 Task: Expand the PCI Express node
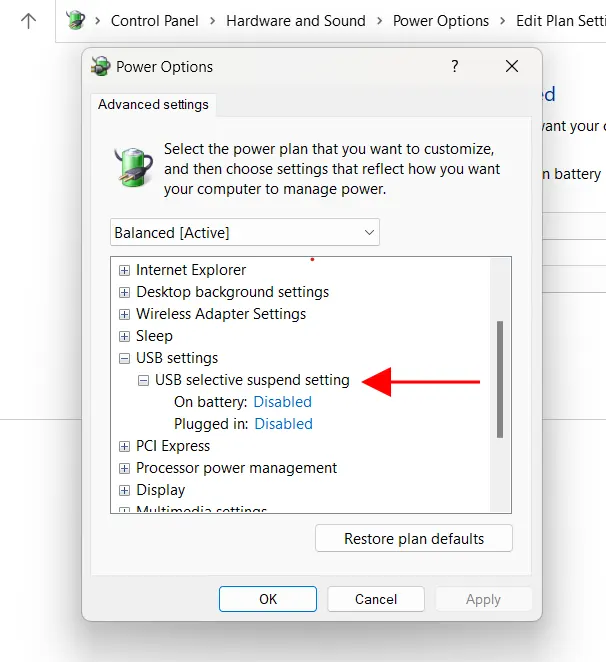click(x=124, y=446)
